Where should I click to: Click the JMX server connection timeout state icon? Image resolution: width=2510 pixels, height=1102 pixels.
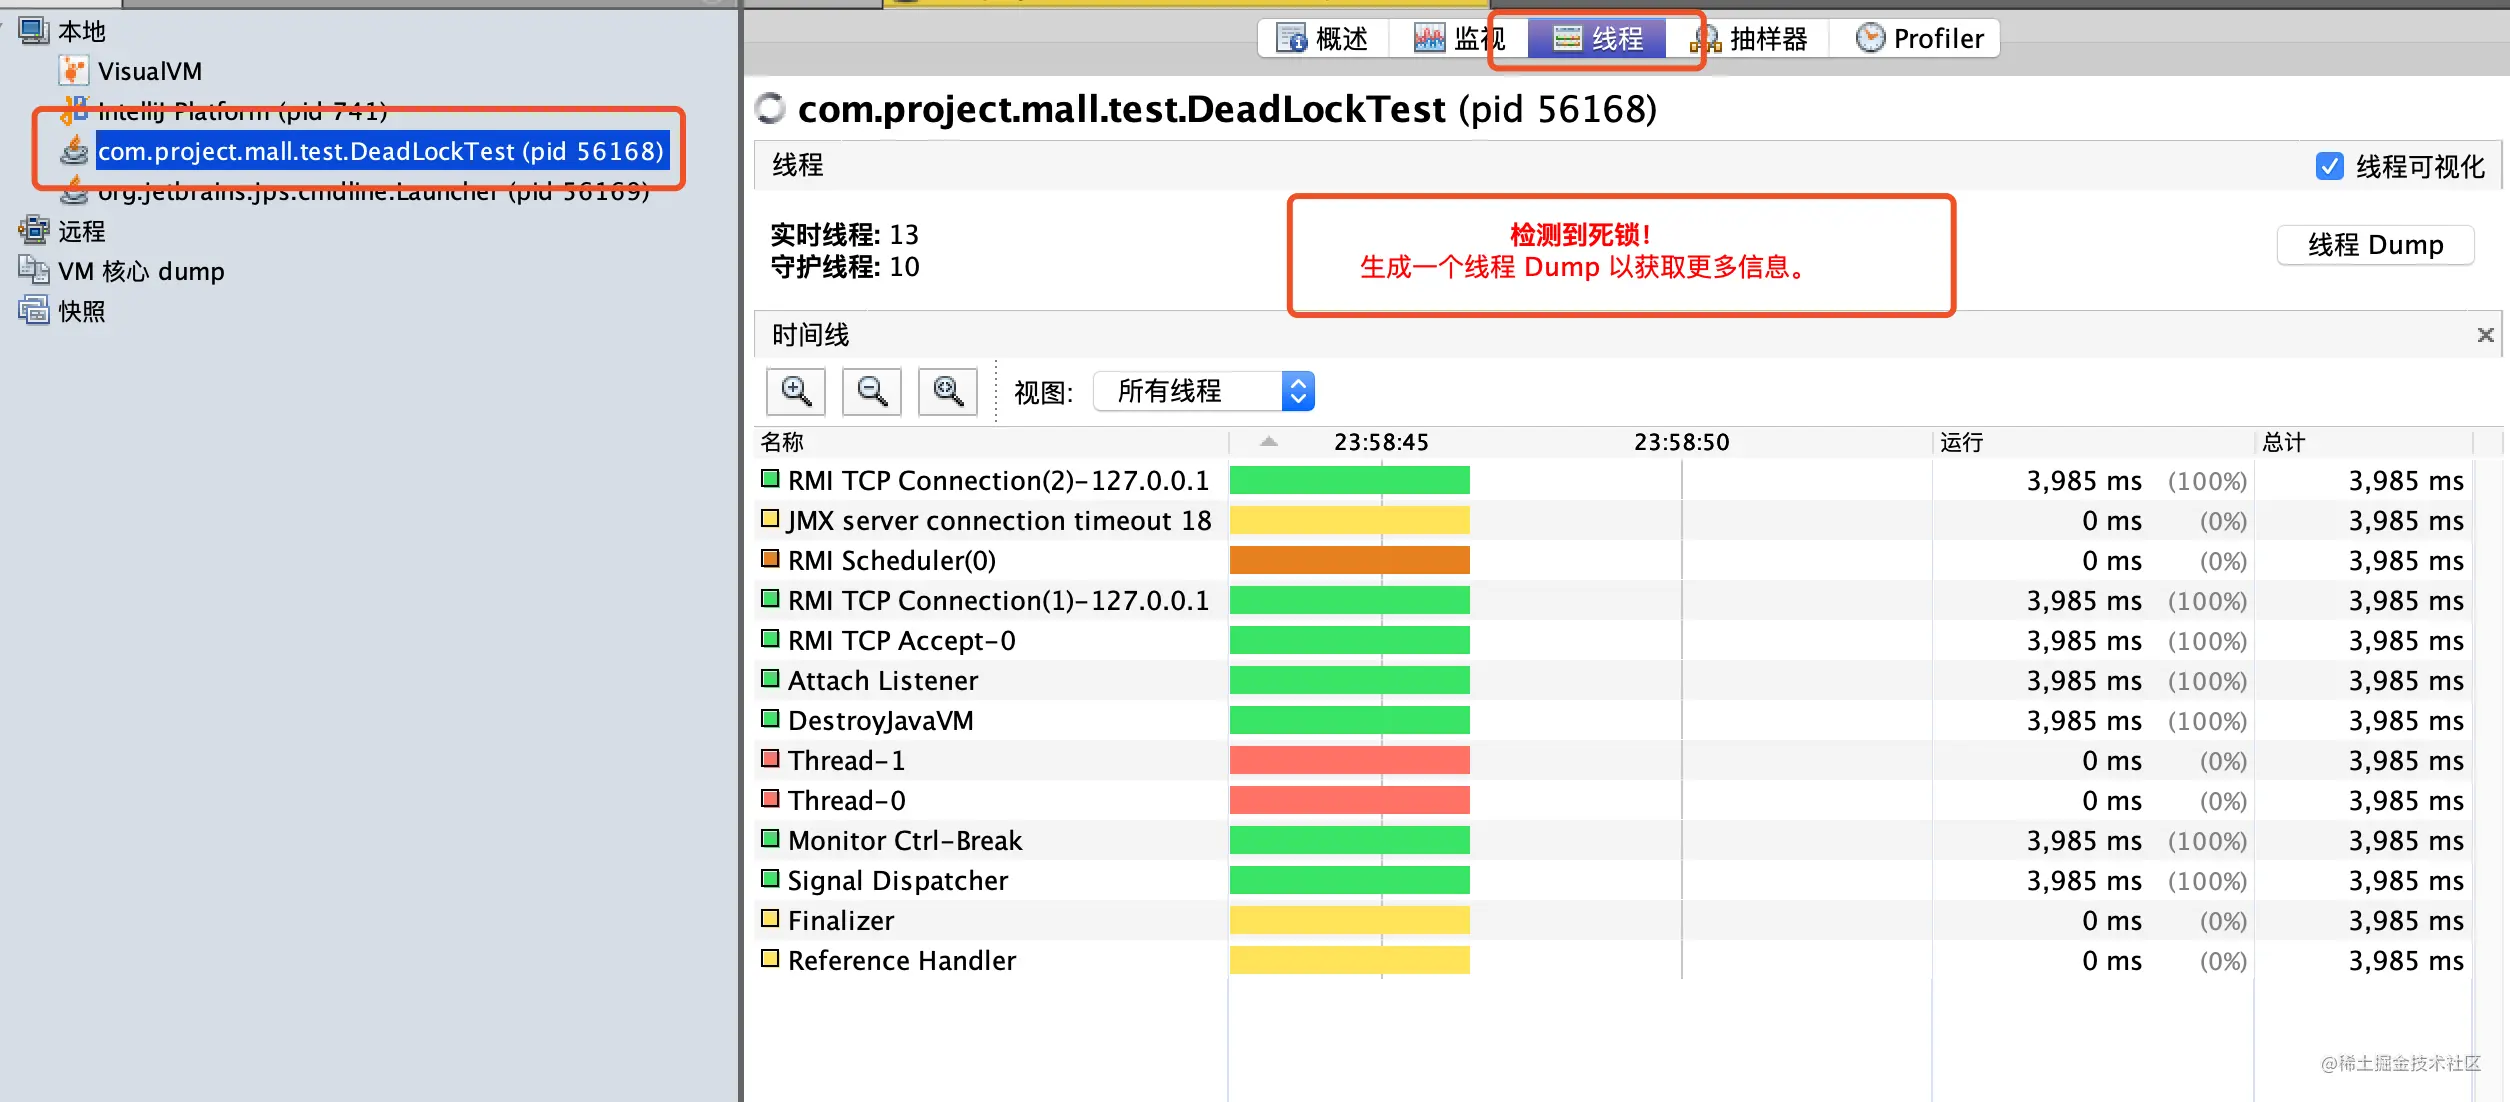point(770,519)
